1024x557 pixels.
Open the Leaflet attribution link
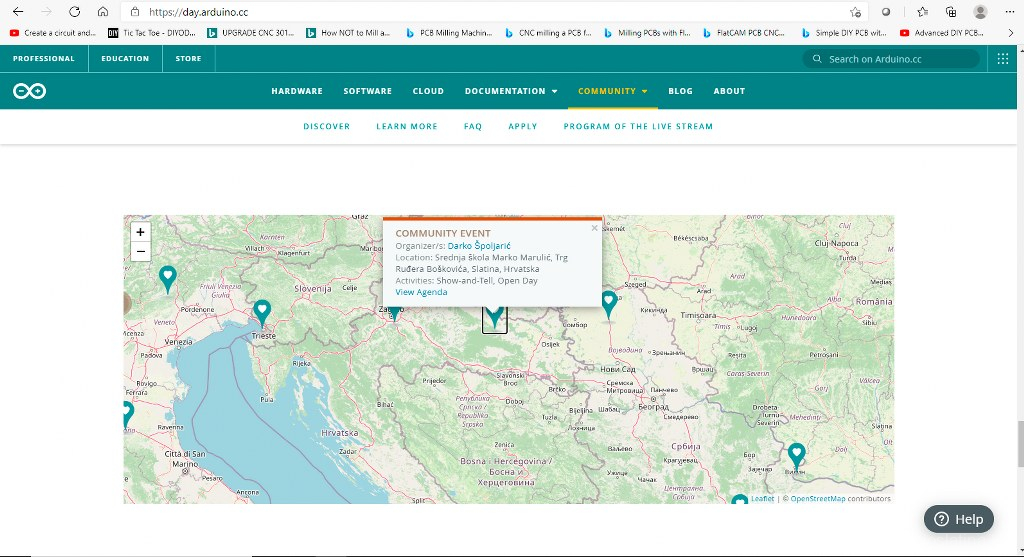coord(762,498)
